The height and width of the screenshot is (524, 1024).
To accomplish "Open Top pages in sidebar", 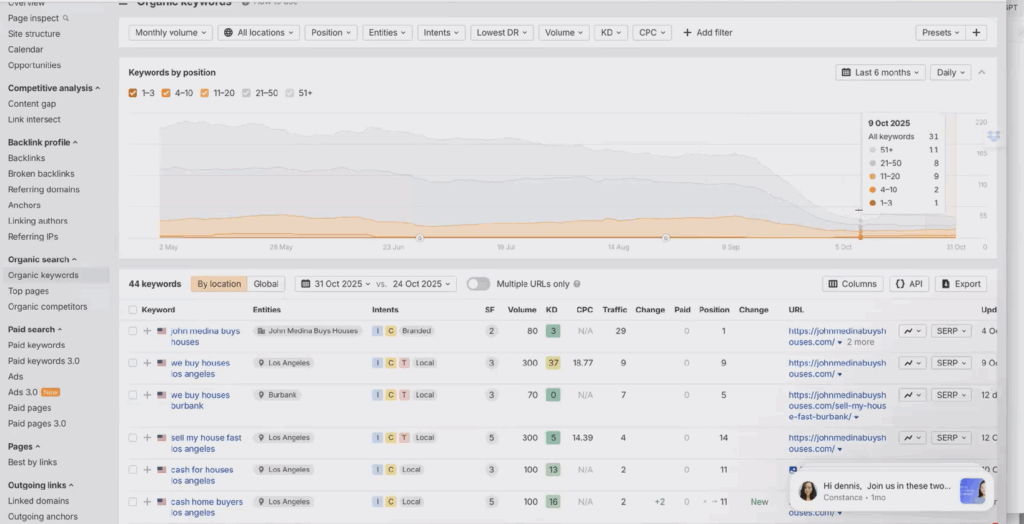I will 28,291.
